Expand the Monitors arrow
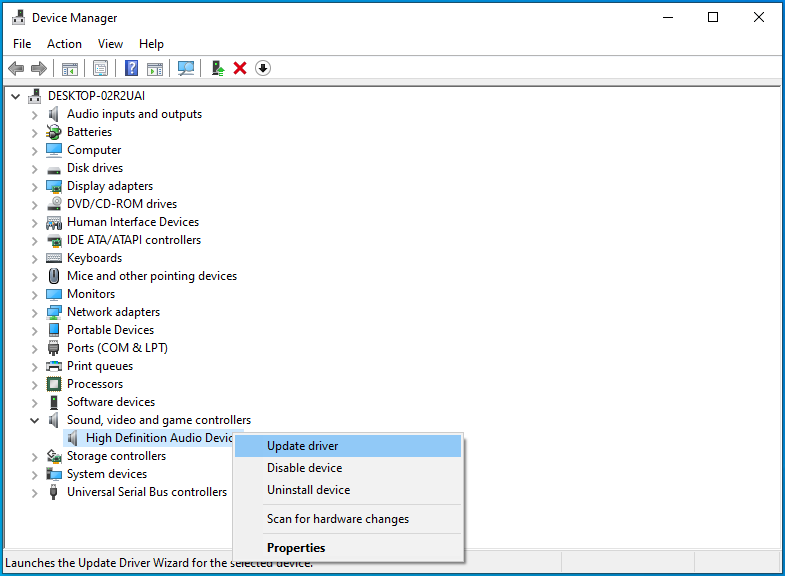The height and width of the screenshot is (576, 785). pyautogui.click(x=34, y=295)
